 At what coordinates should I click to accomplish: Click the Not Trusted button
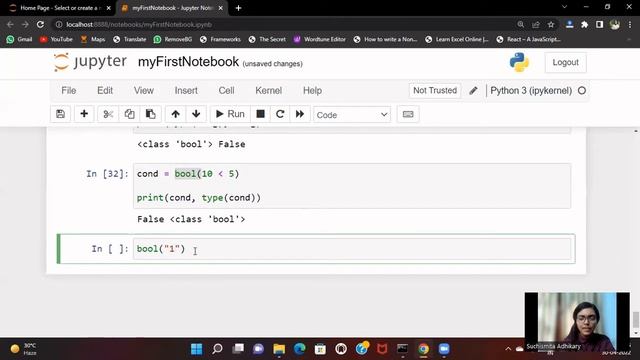coord(435,91)
